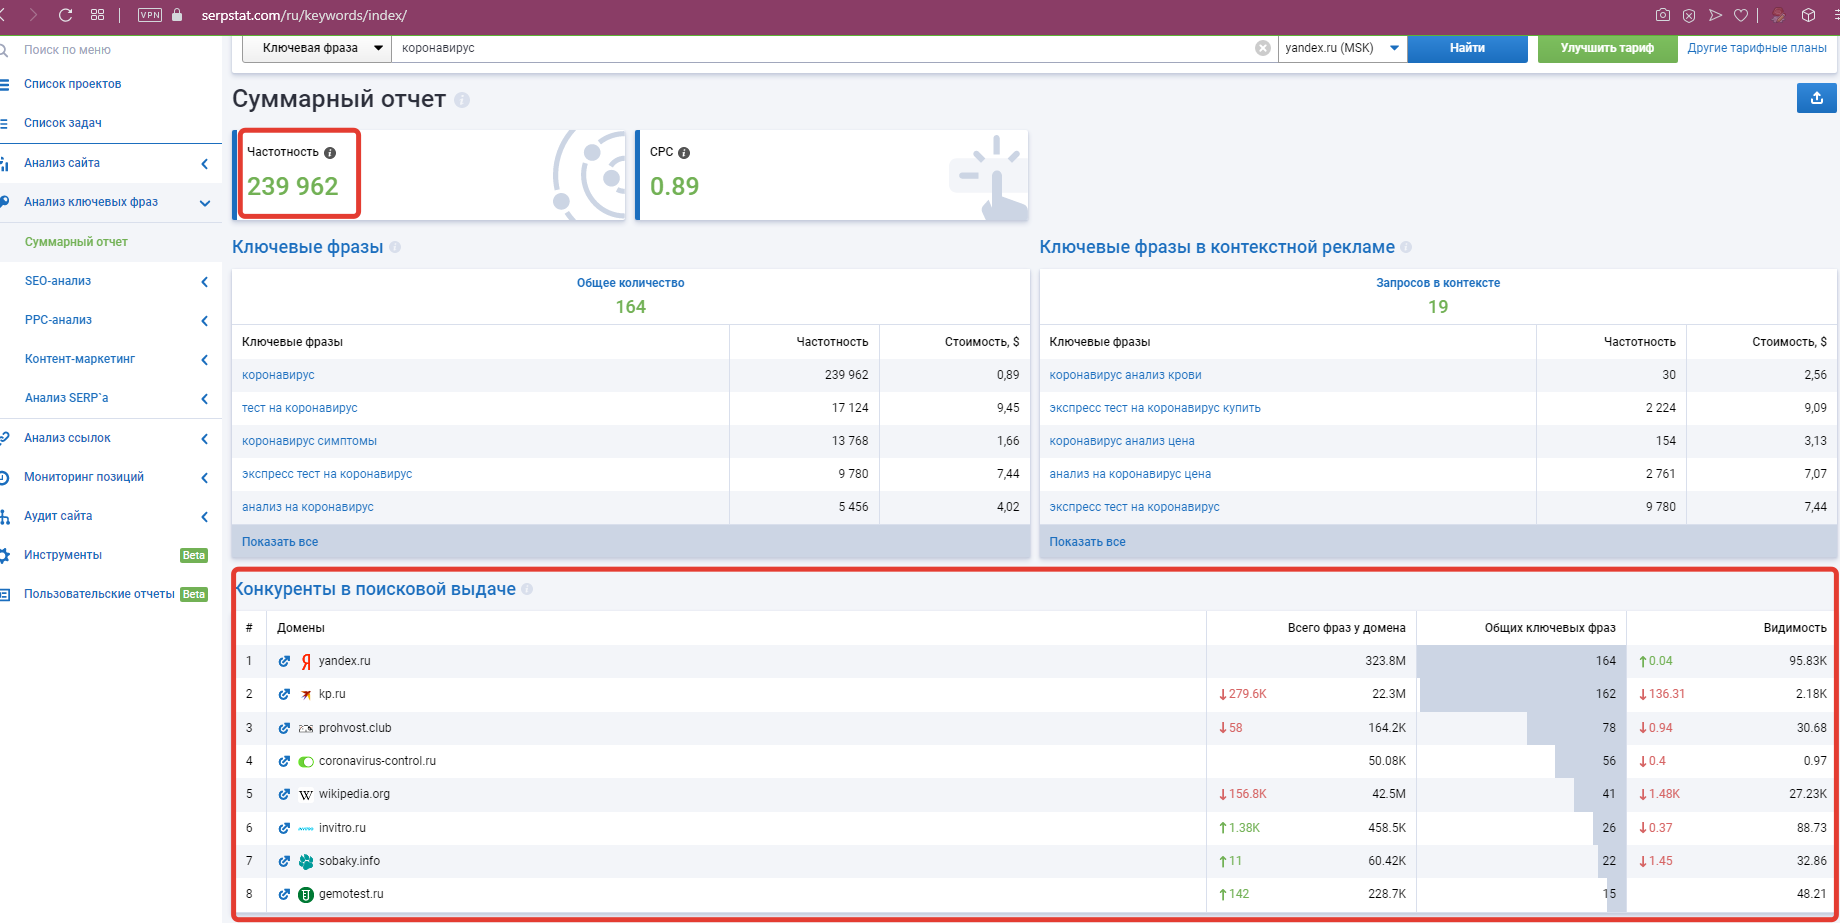Select domain text coronavirus-control.ru
Viewport: 1840px width, 923px height.
pos(377,761)
